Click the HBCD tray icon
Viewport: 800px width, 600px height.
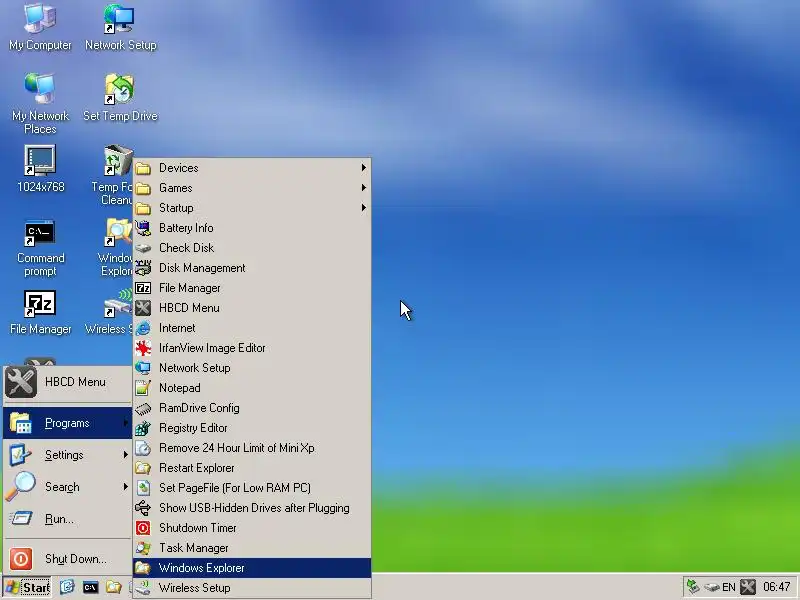748,587
